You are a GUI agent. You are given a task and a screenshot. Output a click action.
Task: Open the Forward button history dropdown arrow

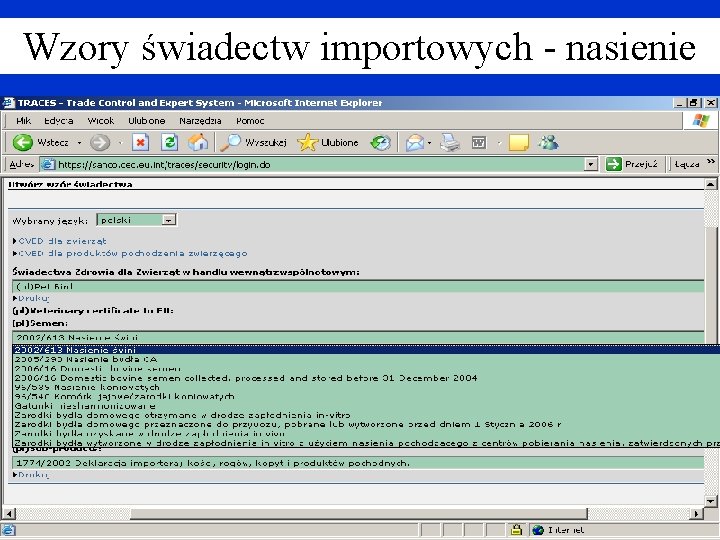click(120, 143)
